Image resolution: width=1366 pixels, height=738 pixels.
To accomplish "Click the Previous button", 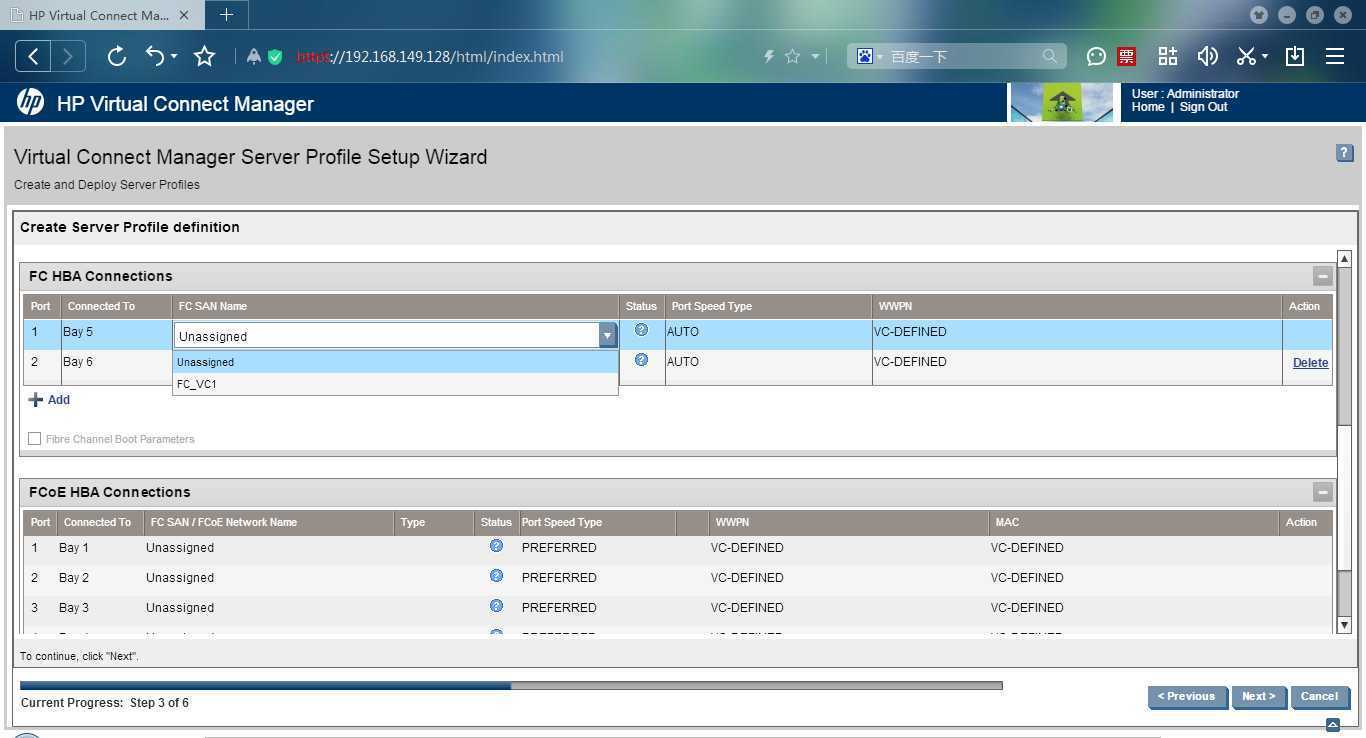I will (x=1187, y=697).
